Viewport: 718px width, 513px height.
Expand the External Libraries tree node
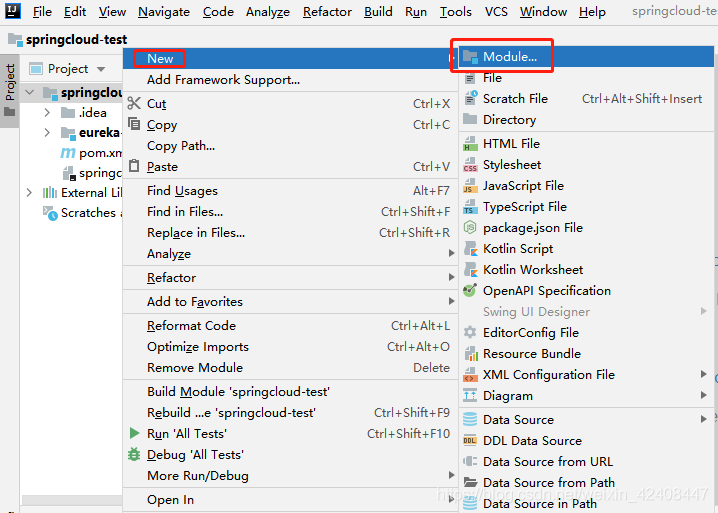(29, 193)
